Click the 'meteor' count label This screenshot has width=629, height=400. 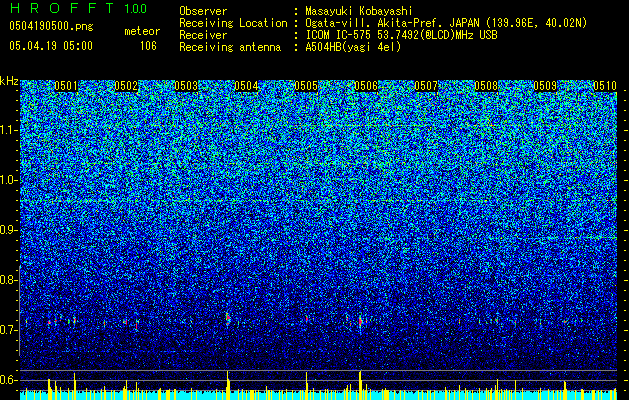[x=142, y=31]
